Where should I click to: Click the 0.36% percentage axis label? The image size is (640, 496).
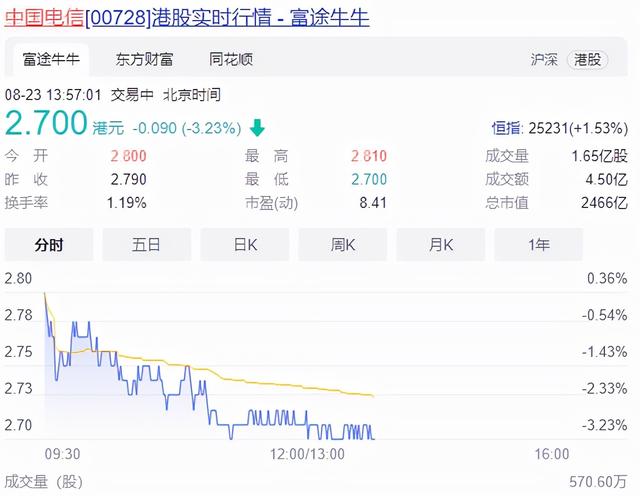607,278
